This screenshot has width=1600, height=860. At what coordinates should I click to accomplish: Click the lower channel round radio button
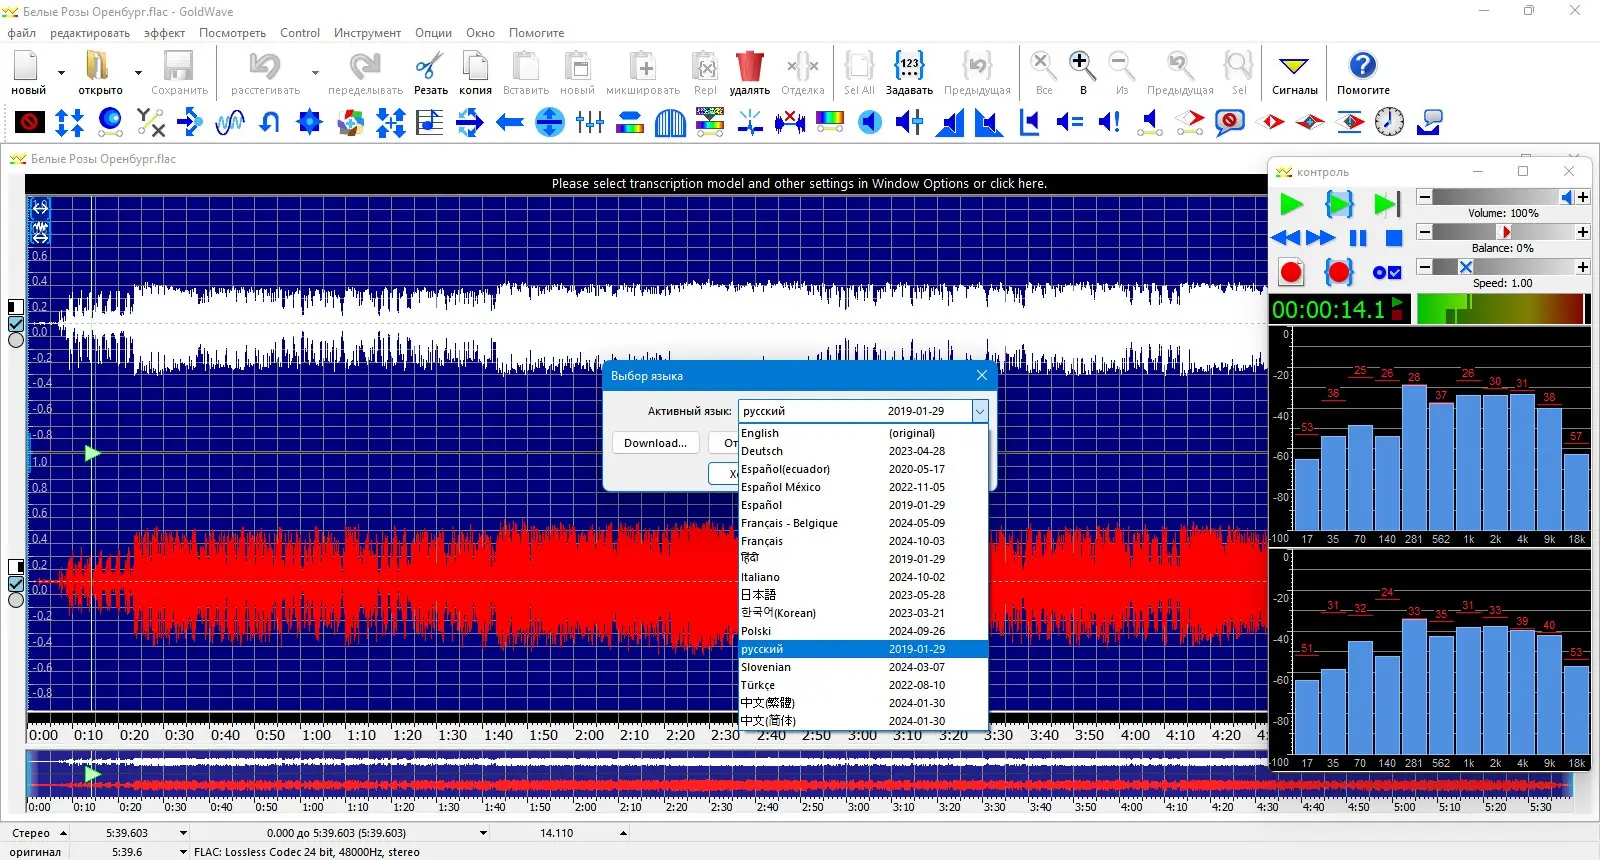(x=16, y=600)
